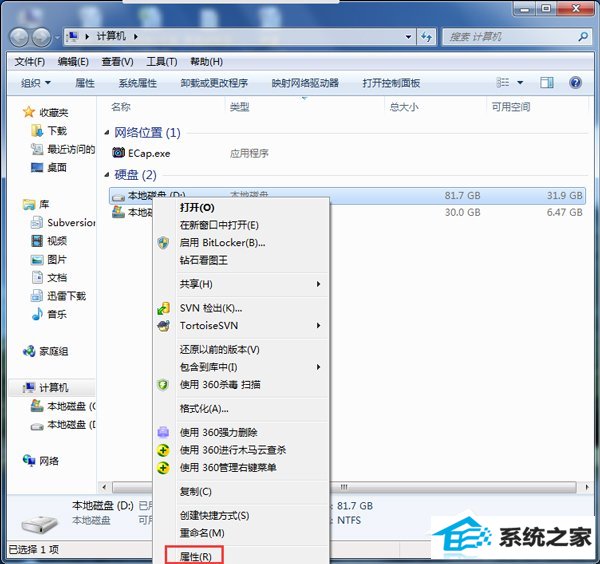Image resolution: width=600 pixels, height=564 pixels.
Task: Select 格式化(A)... in the context menu
Action: point(204,409)
